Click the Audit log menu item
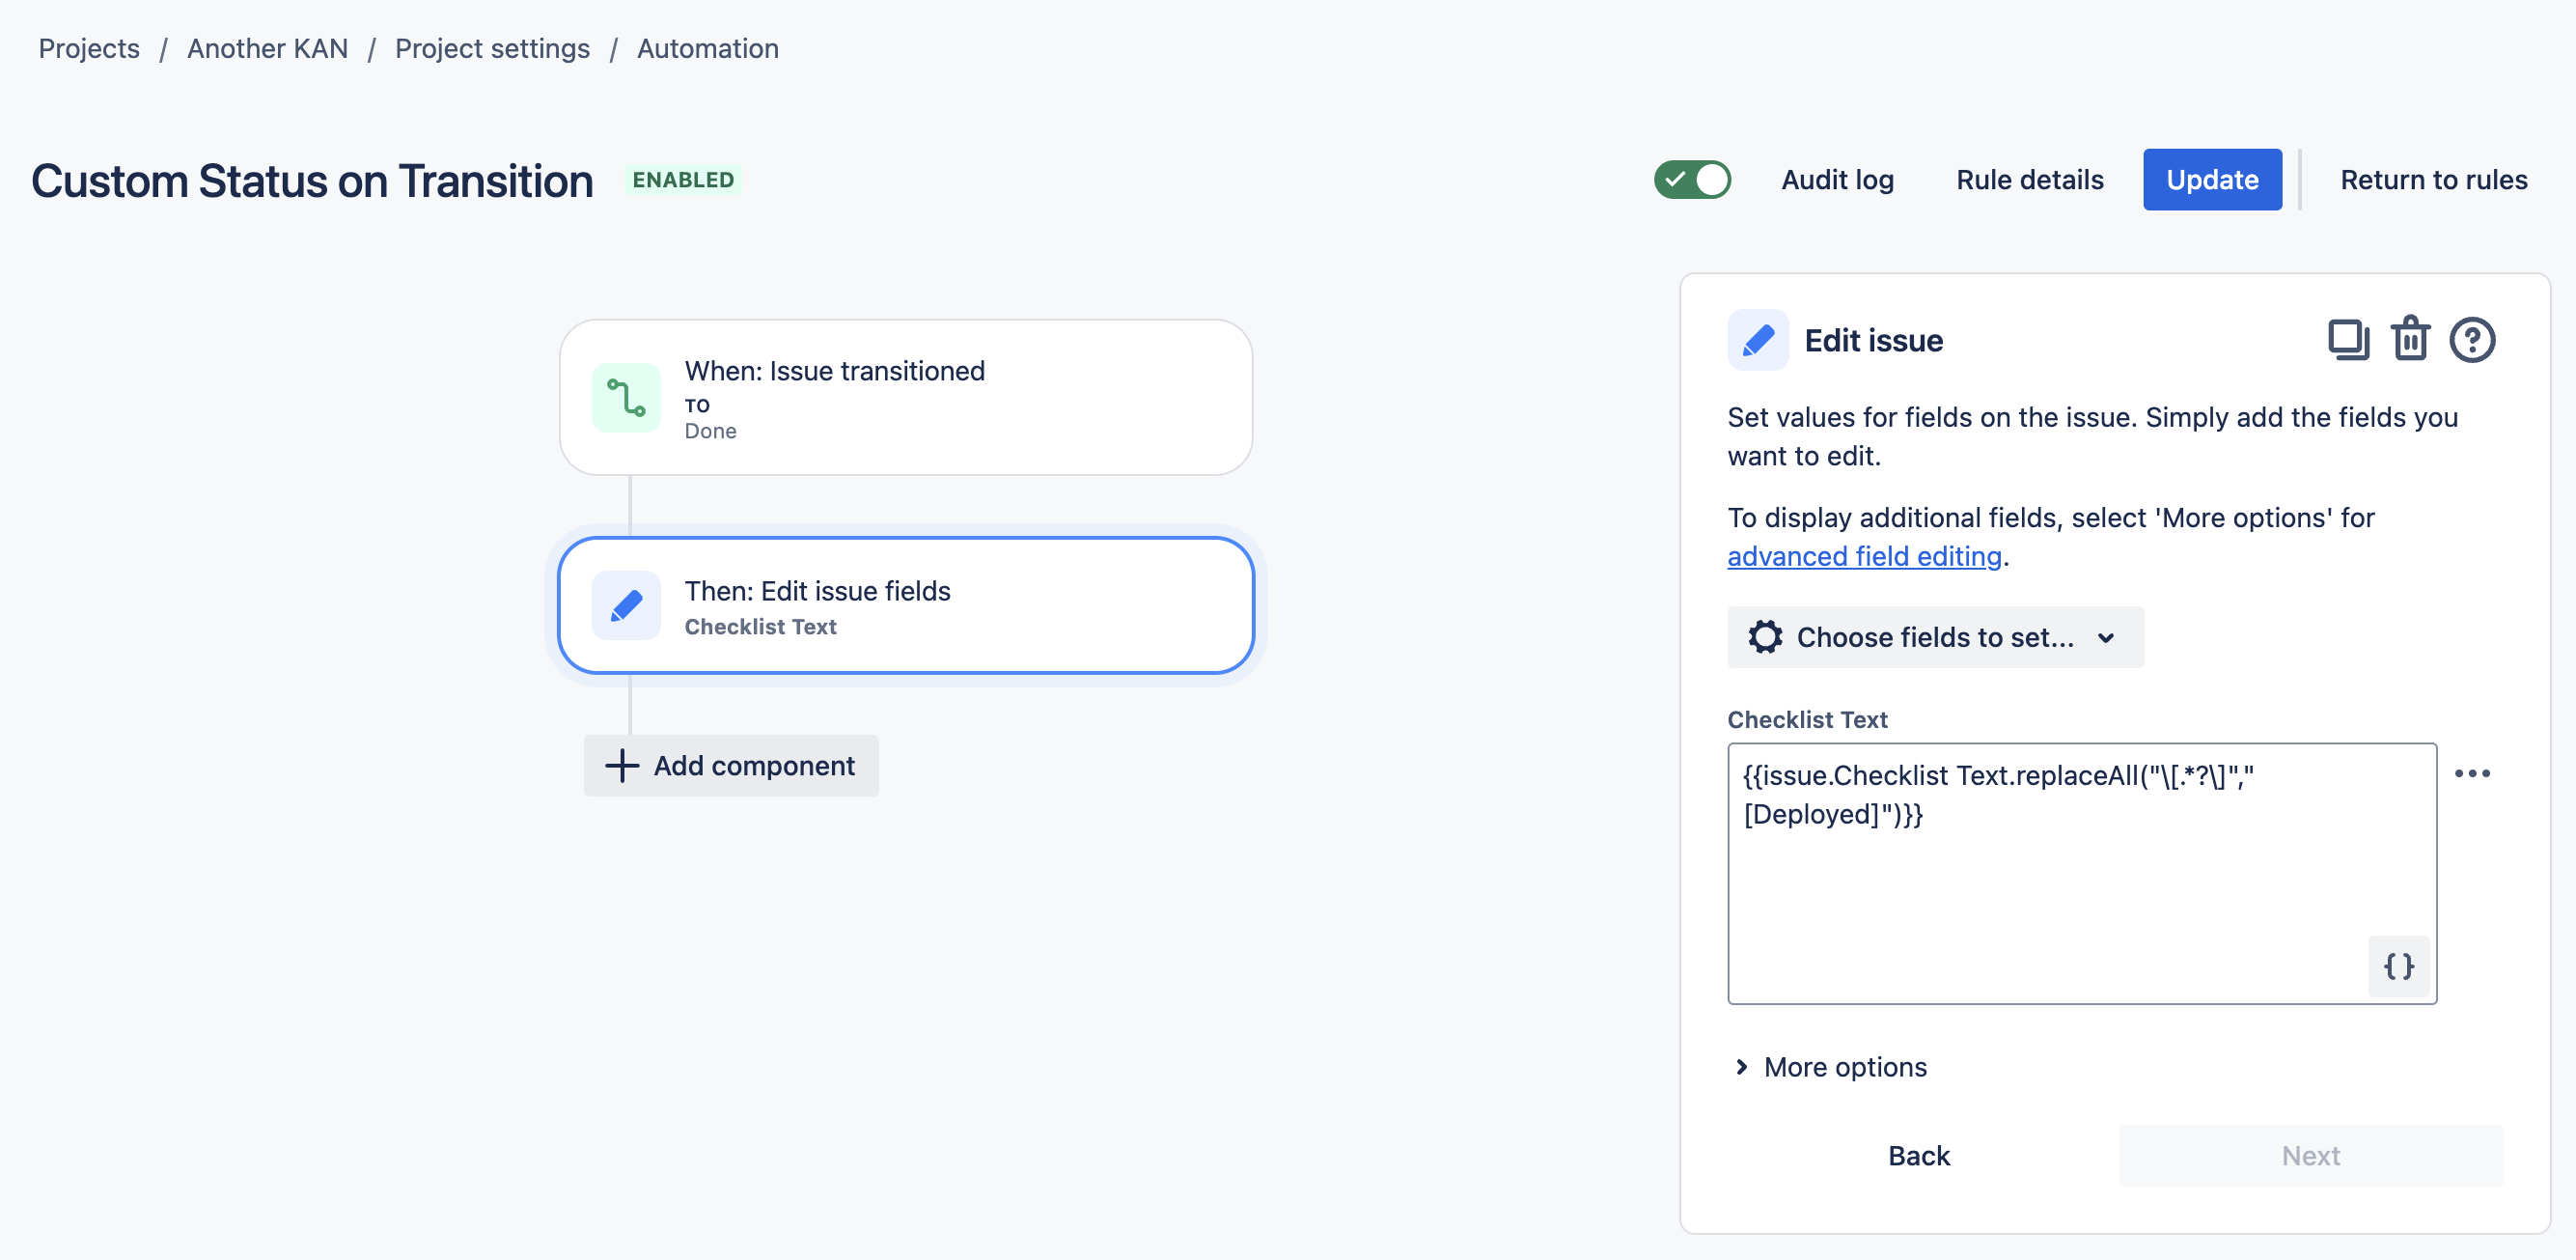This screenshot has height=1260, width=2576. [x=1837, y=179]
